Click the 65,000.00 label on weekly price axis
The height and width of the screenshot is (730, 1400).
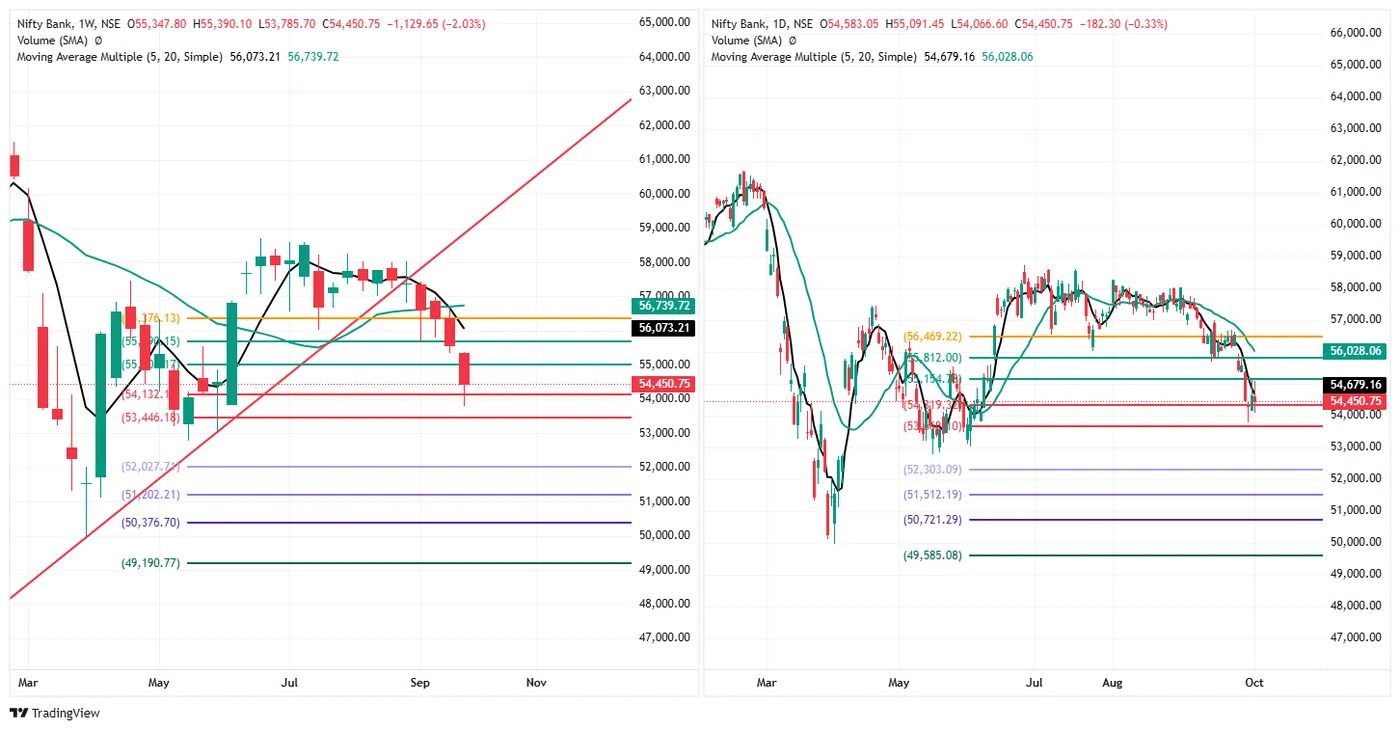tap(664, 22)
